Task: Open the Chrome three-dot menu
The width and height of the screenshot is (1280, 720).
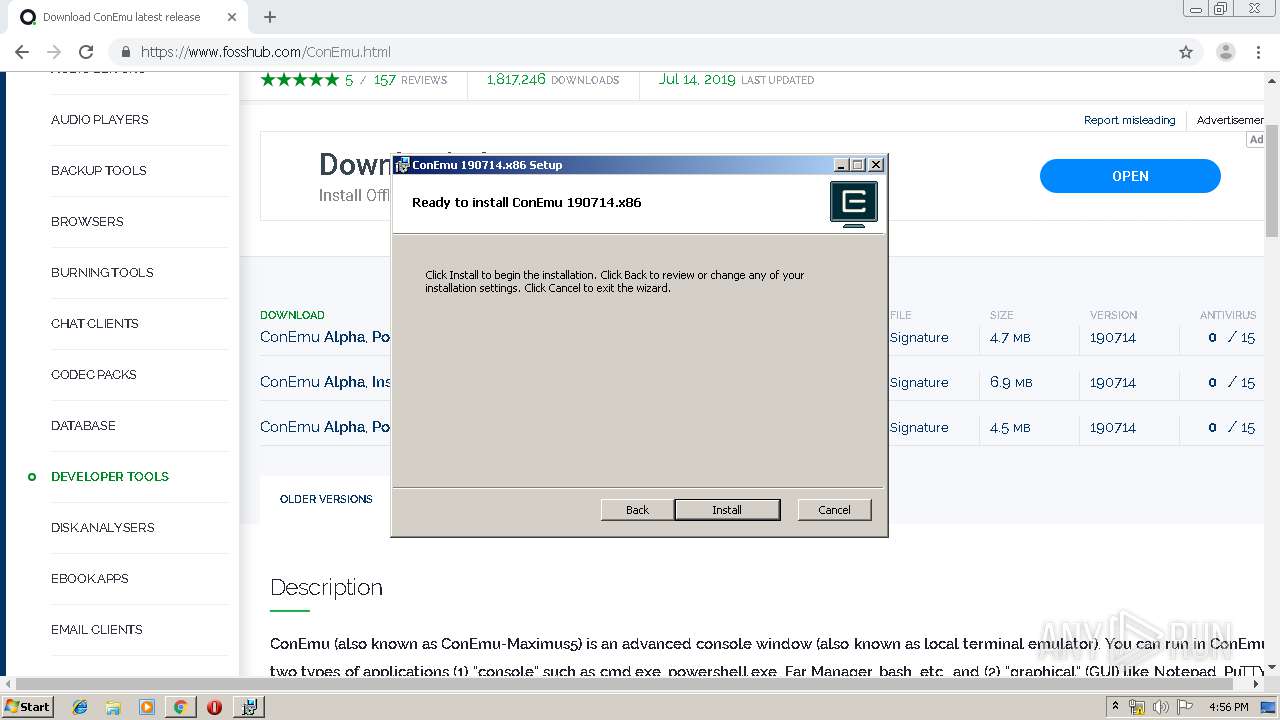Action: pos(1259,52)
